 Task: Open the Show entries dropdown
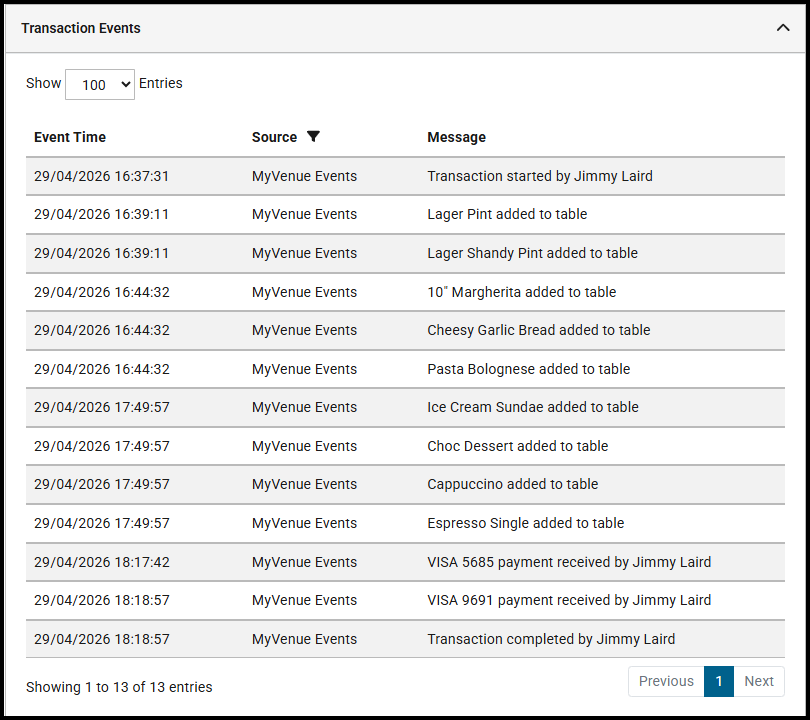click(99, 85)
